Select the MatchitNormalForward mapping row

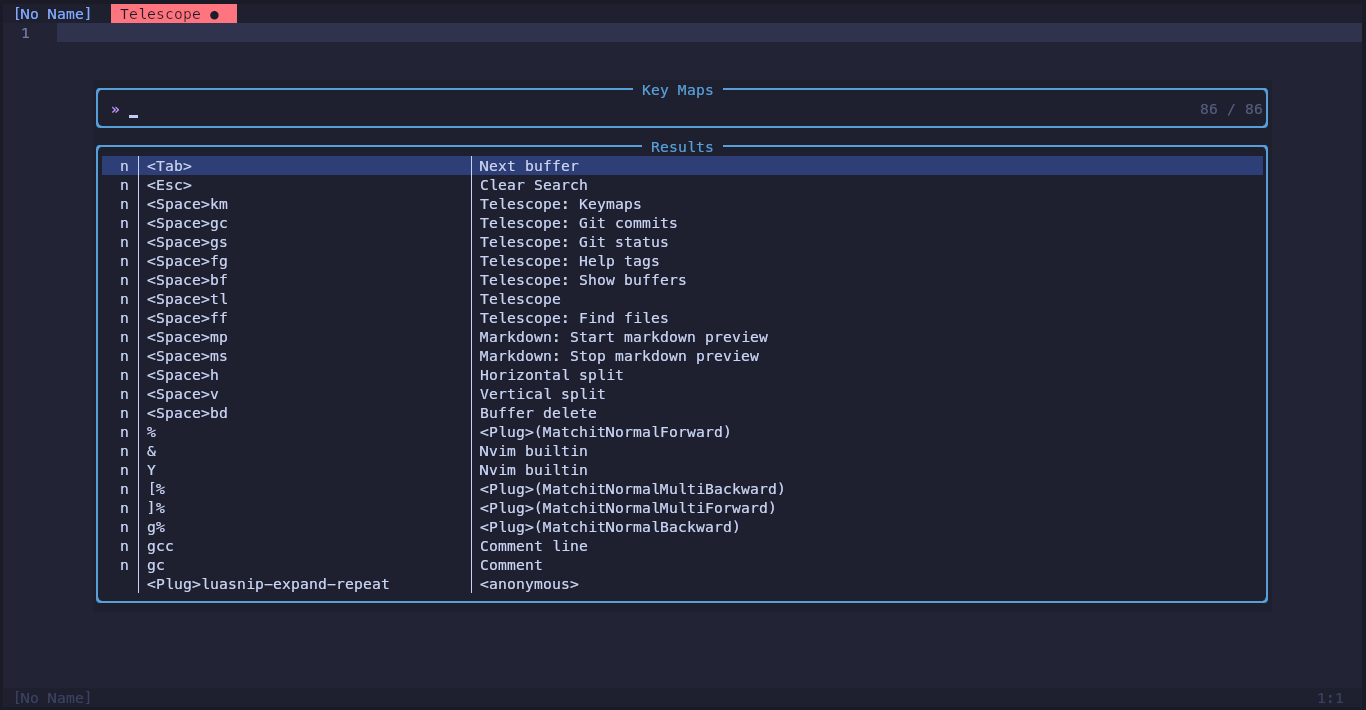click(x=682, y=432)
